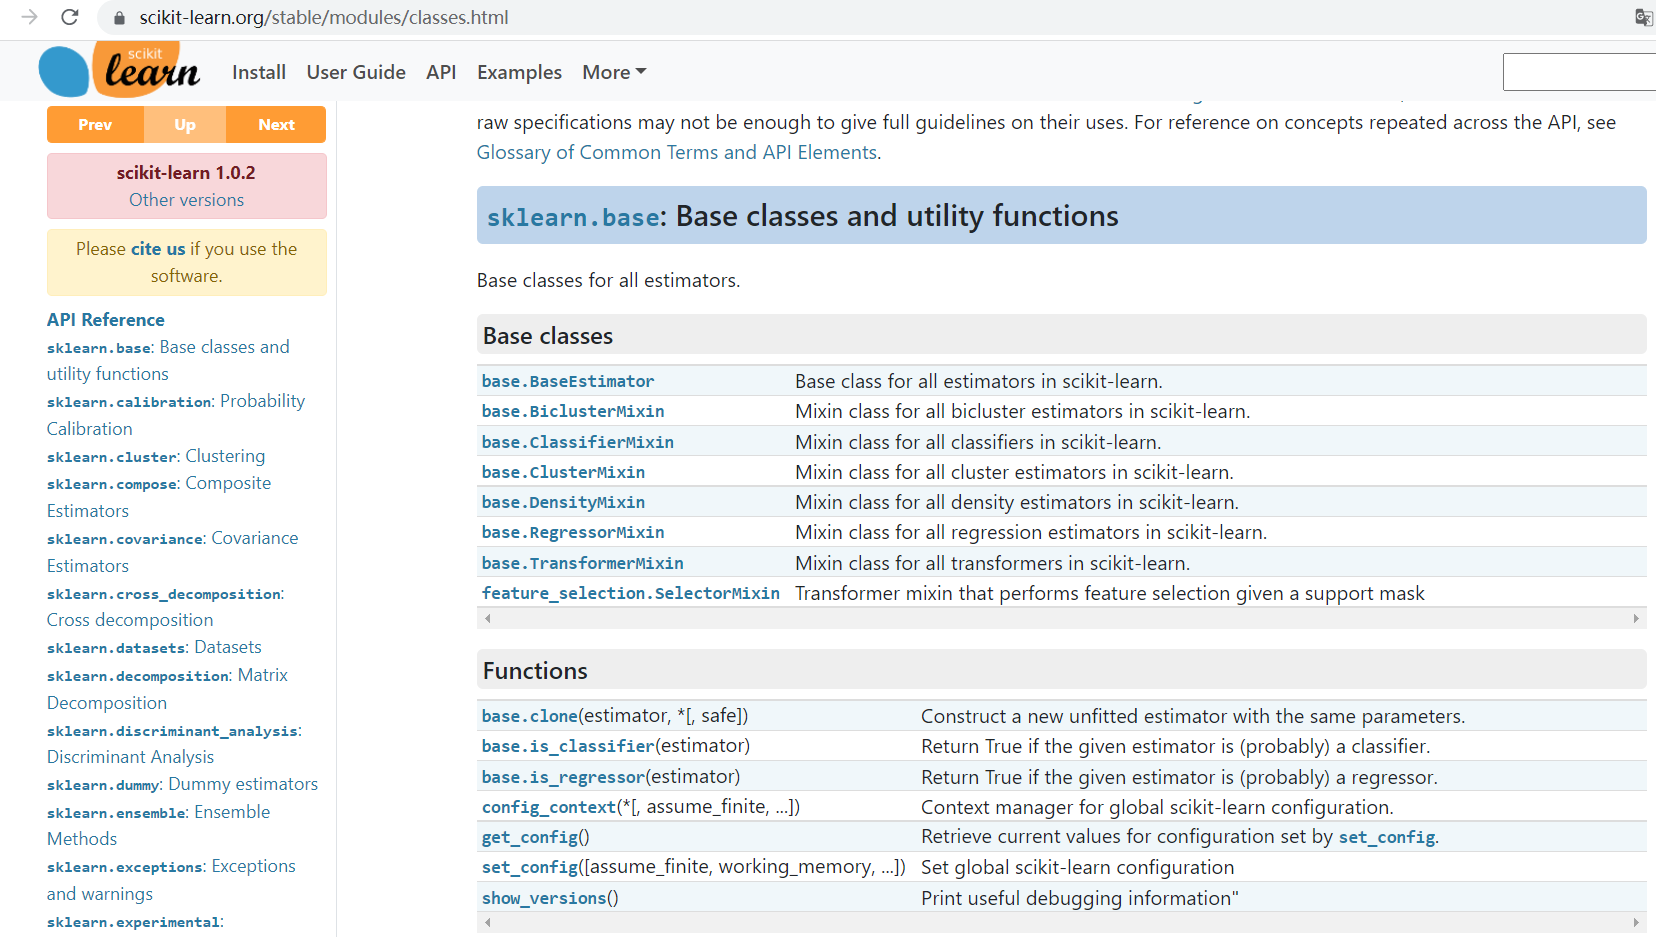1656x937 pixels.
Task: Open Glossary of Common Terms link
Action: point(677,152)
